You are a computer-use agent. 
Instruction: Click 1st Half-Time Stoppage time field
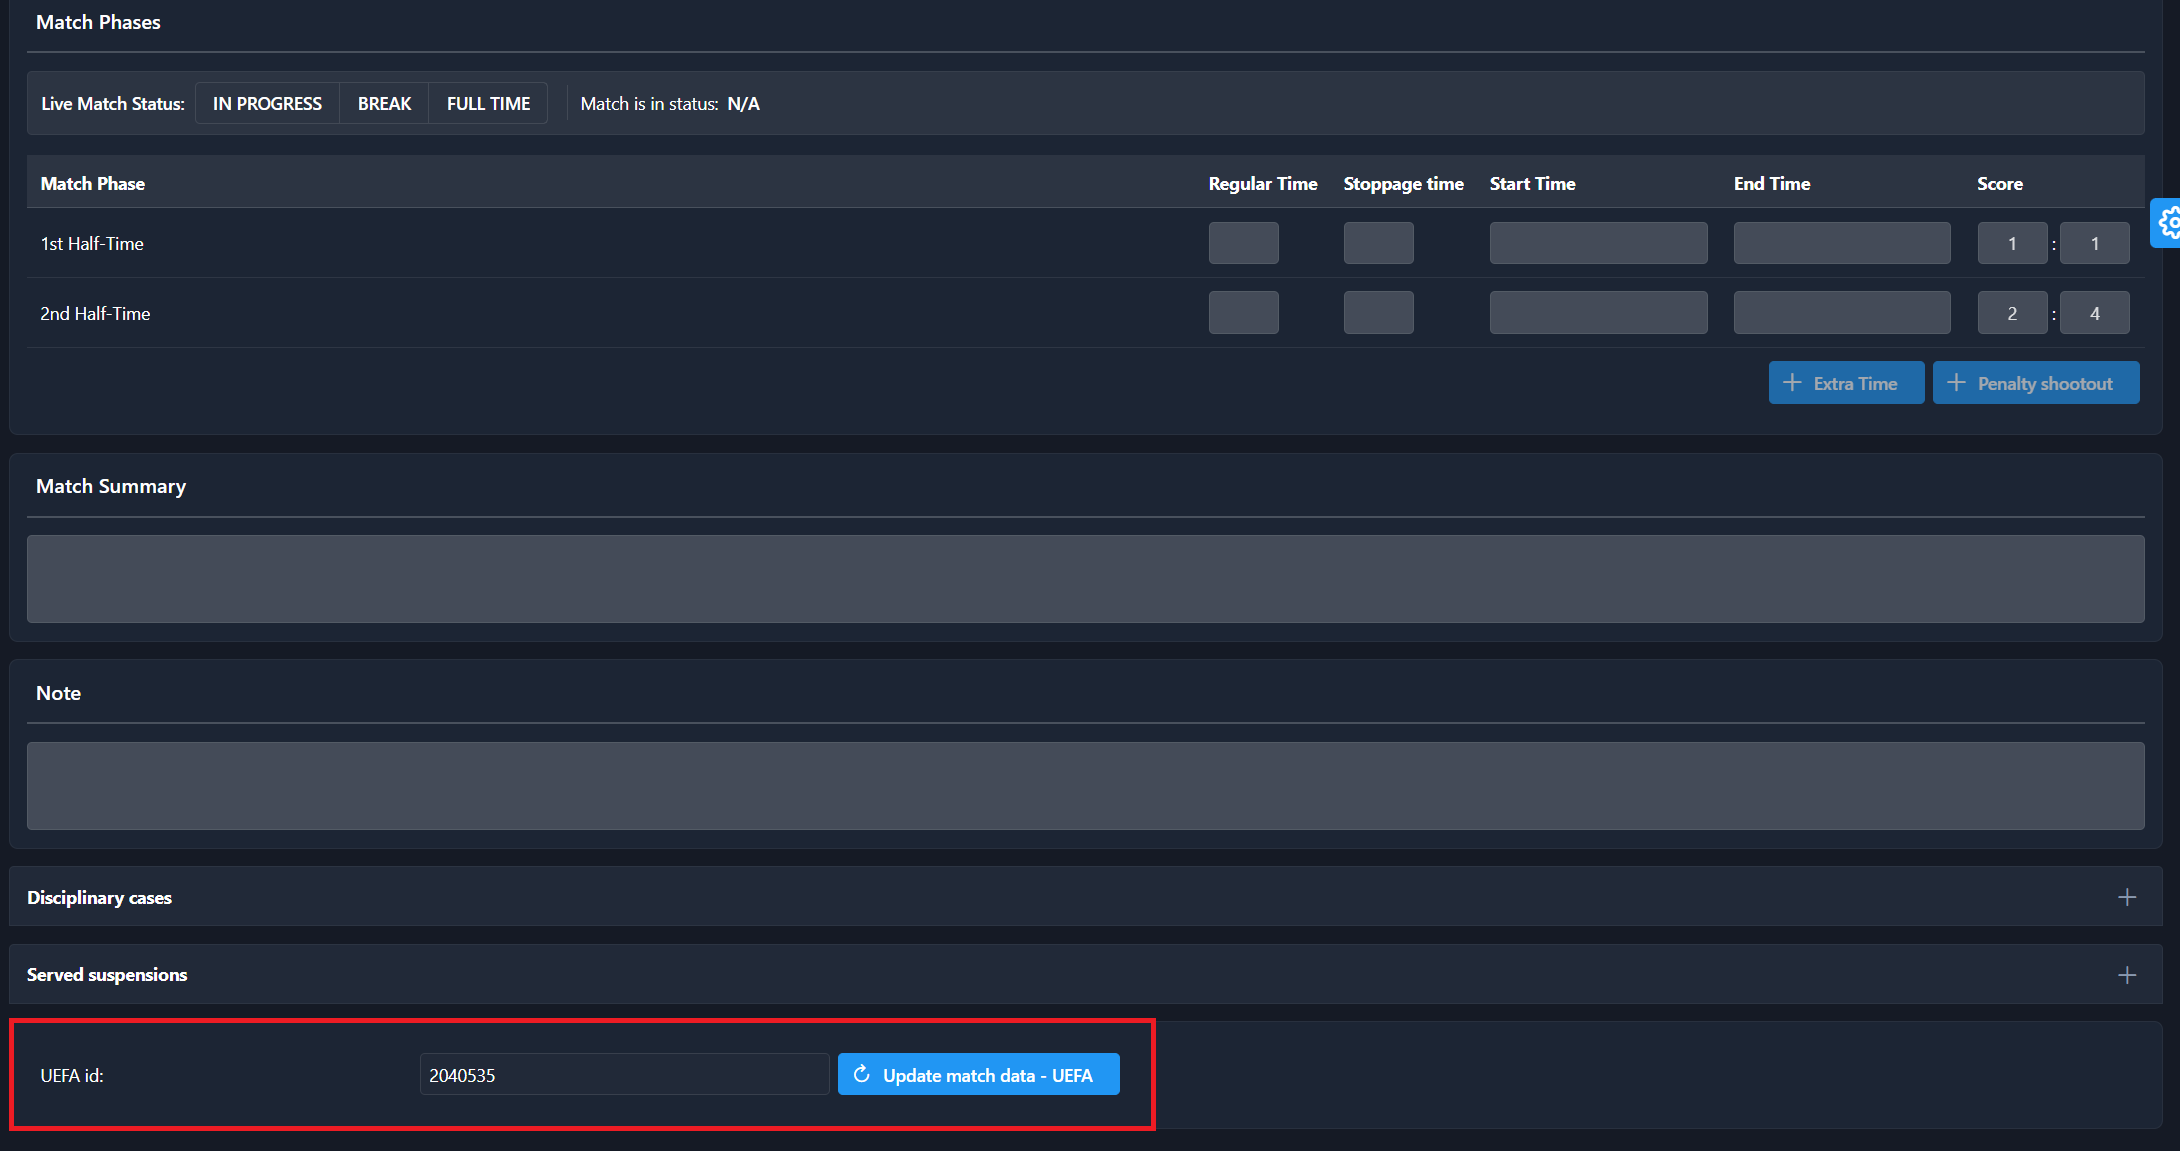(x=1378, y=243)
